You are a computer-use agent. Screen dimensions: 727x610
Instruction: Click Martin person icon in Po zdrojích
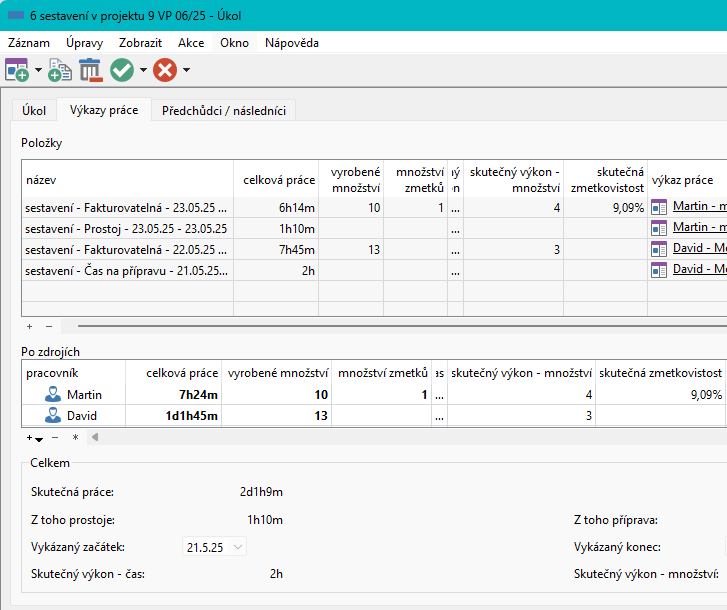(x=53, y=394)
